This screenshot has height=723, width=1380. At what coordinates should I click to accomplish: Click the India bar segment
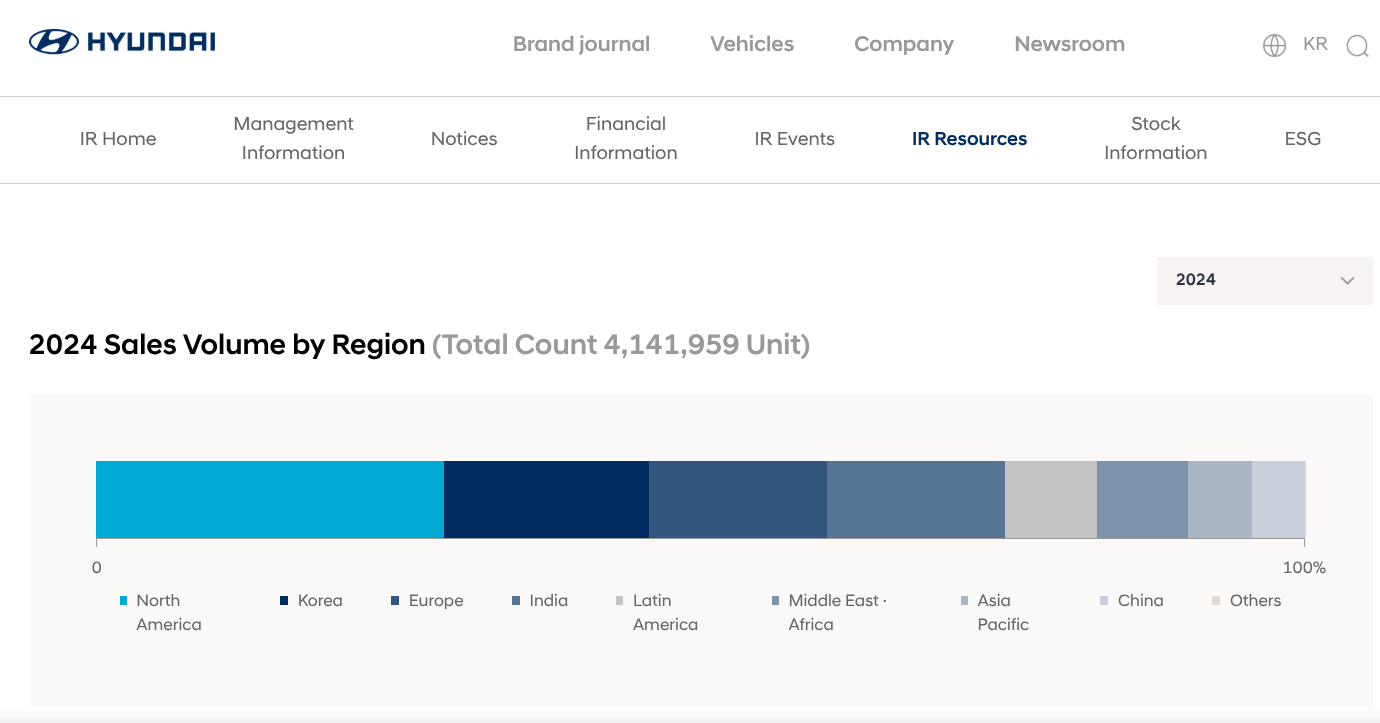coord(916,499)
